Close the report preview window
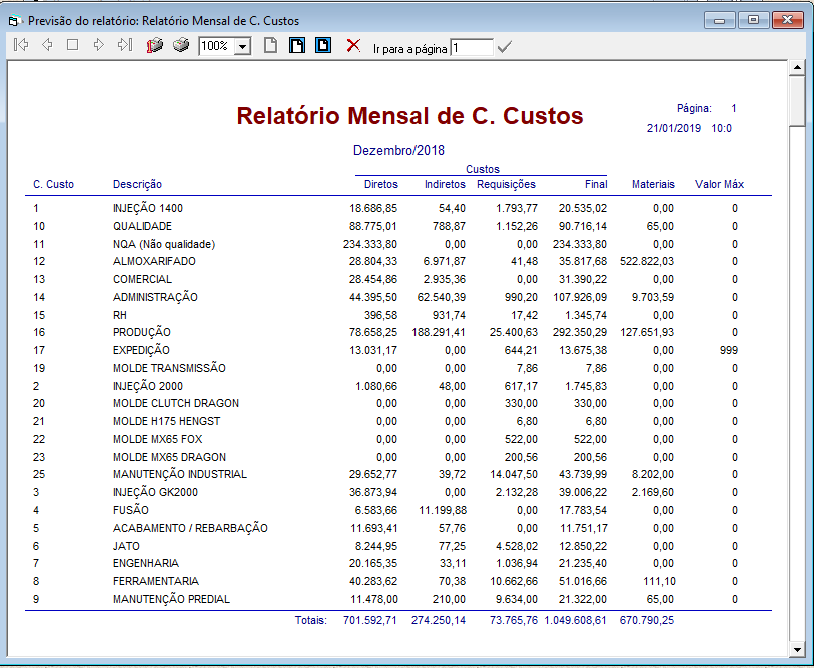 [x=788, y=20]
